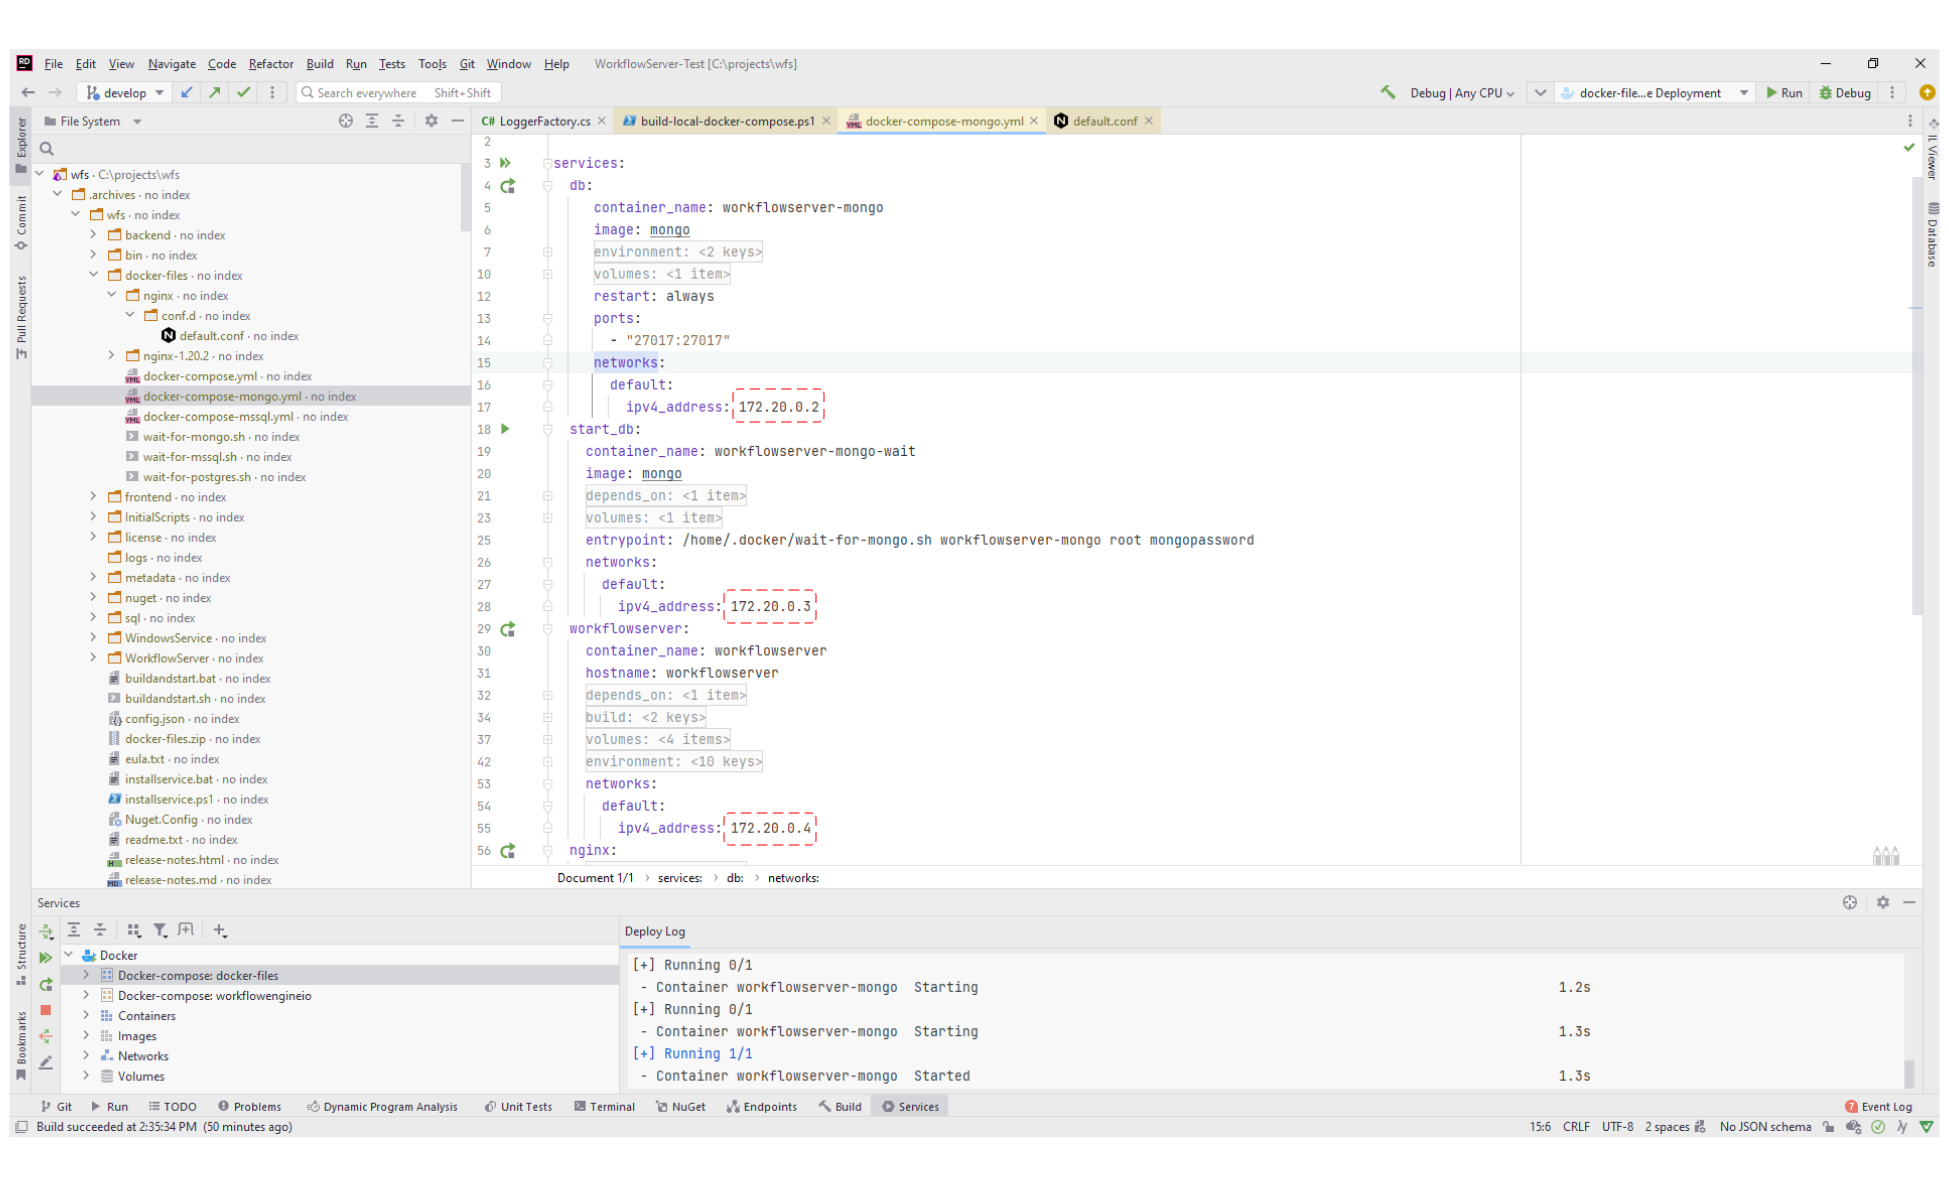Viewport: 1949px width, 1185px height.
Task: Click redeploy gutter icon next to db service
Action: point(508,186)
